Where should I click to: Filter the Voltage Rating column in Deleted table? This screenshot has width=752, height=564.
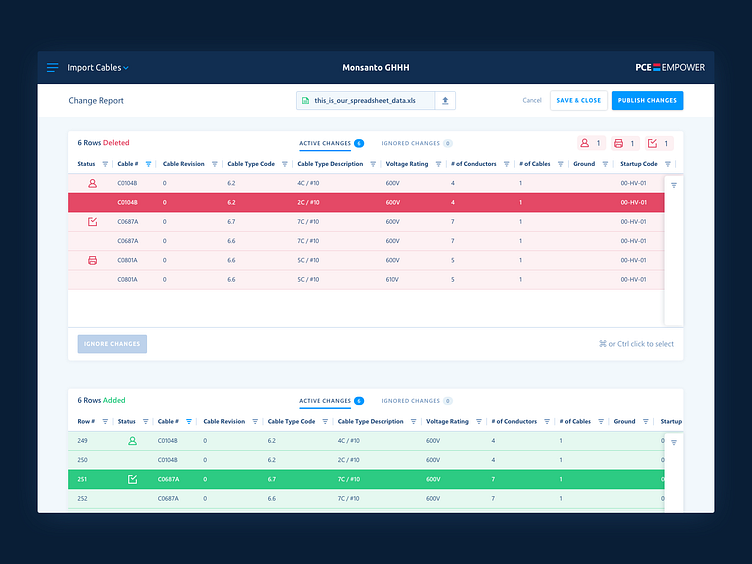pyautogui.click(x=438, y=164)
